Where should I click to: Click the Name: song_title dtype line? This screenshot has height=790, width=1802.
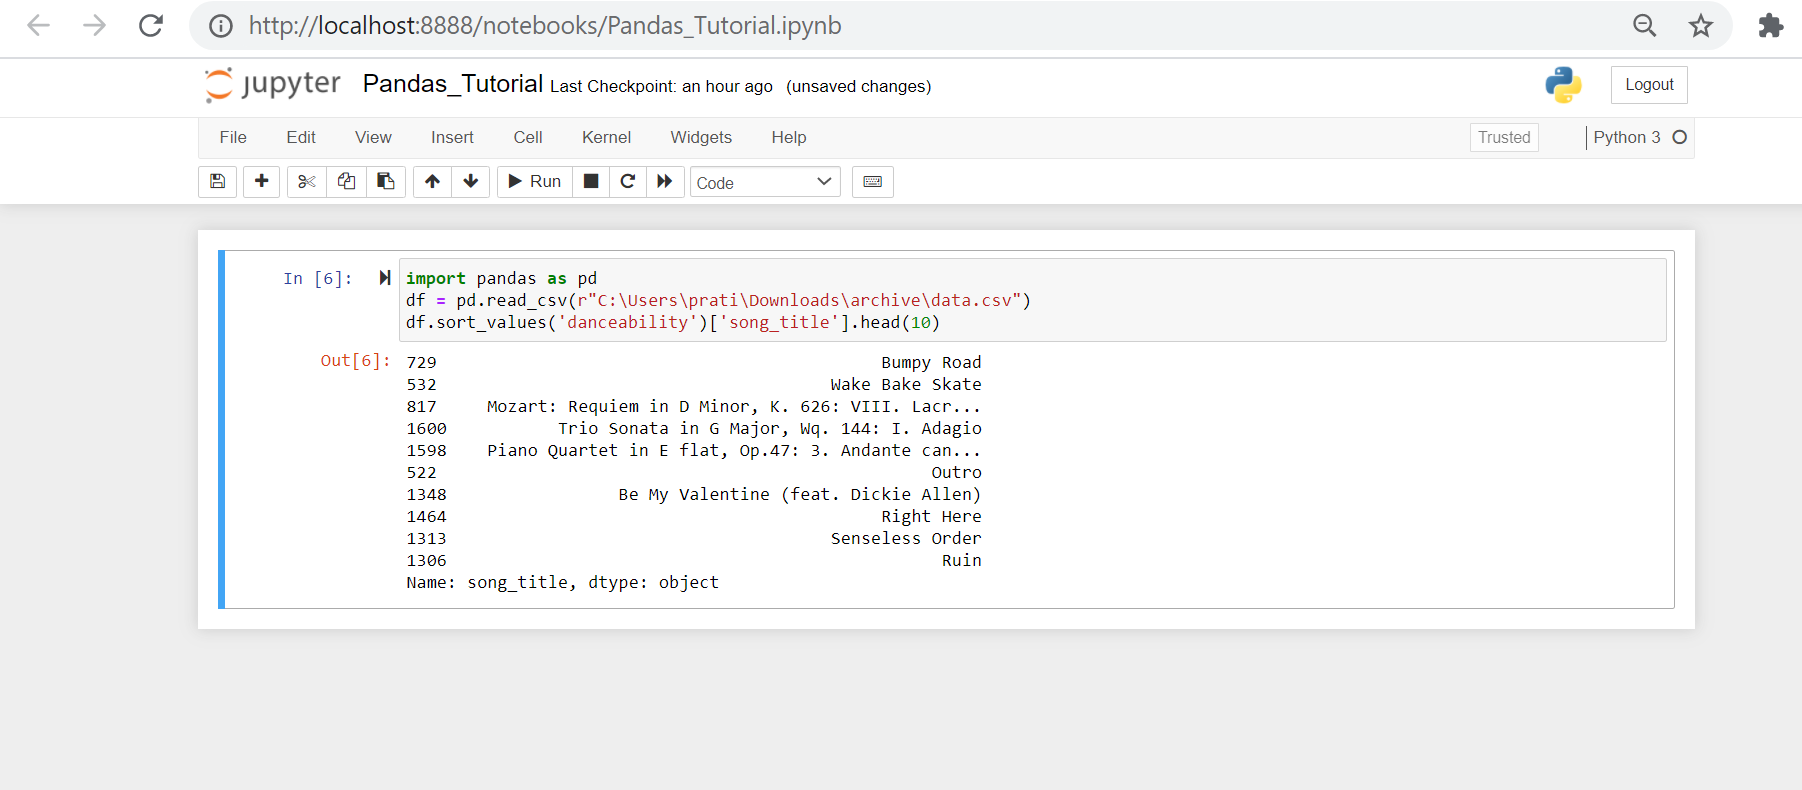point(562,582)
